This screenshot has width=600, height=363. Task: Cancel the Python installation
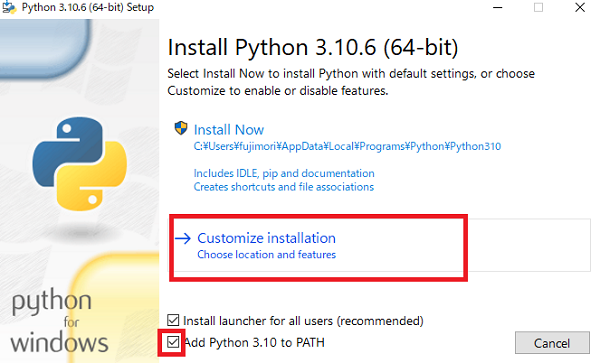552,343
